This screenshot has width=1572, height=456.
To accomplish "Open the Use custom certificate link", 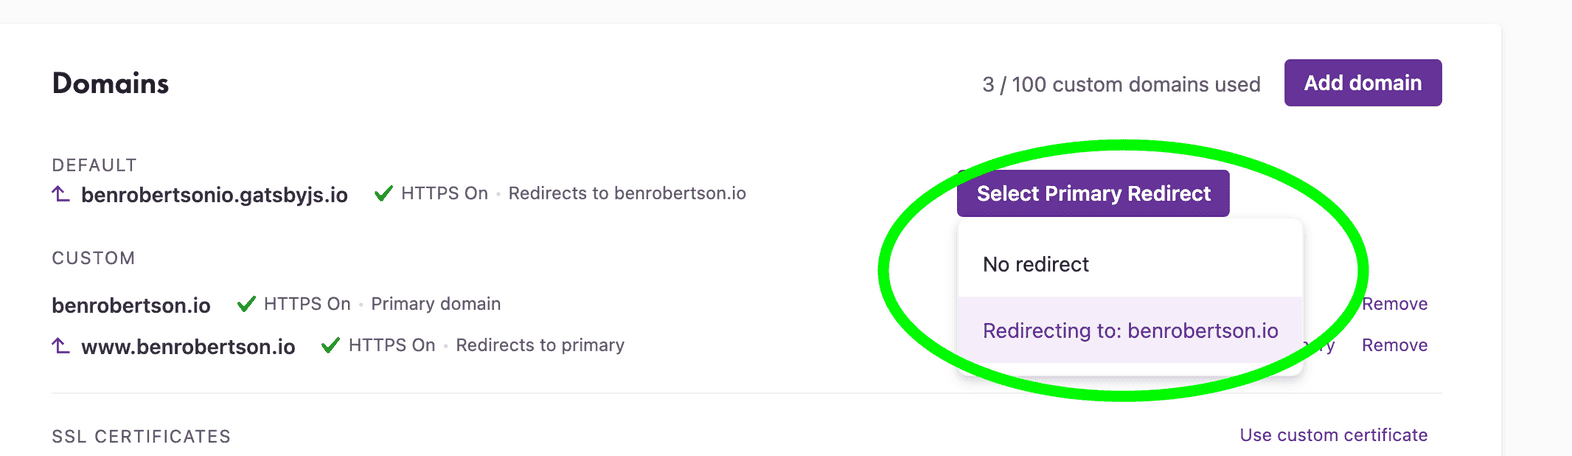I will pos(1333,435).
